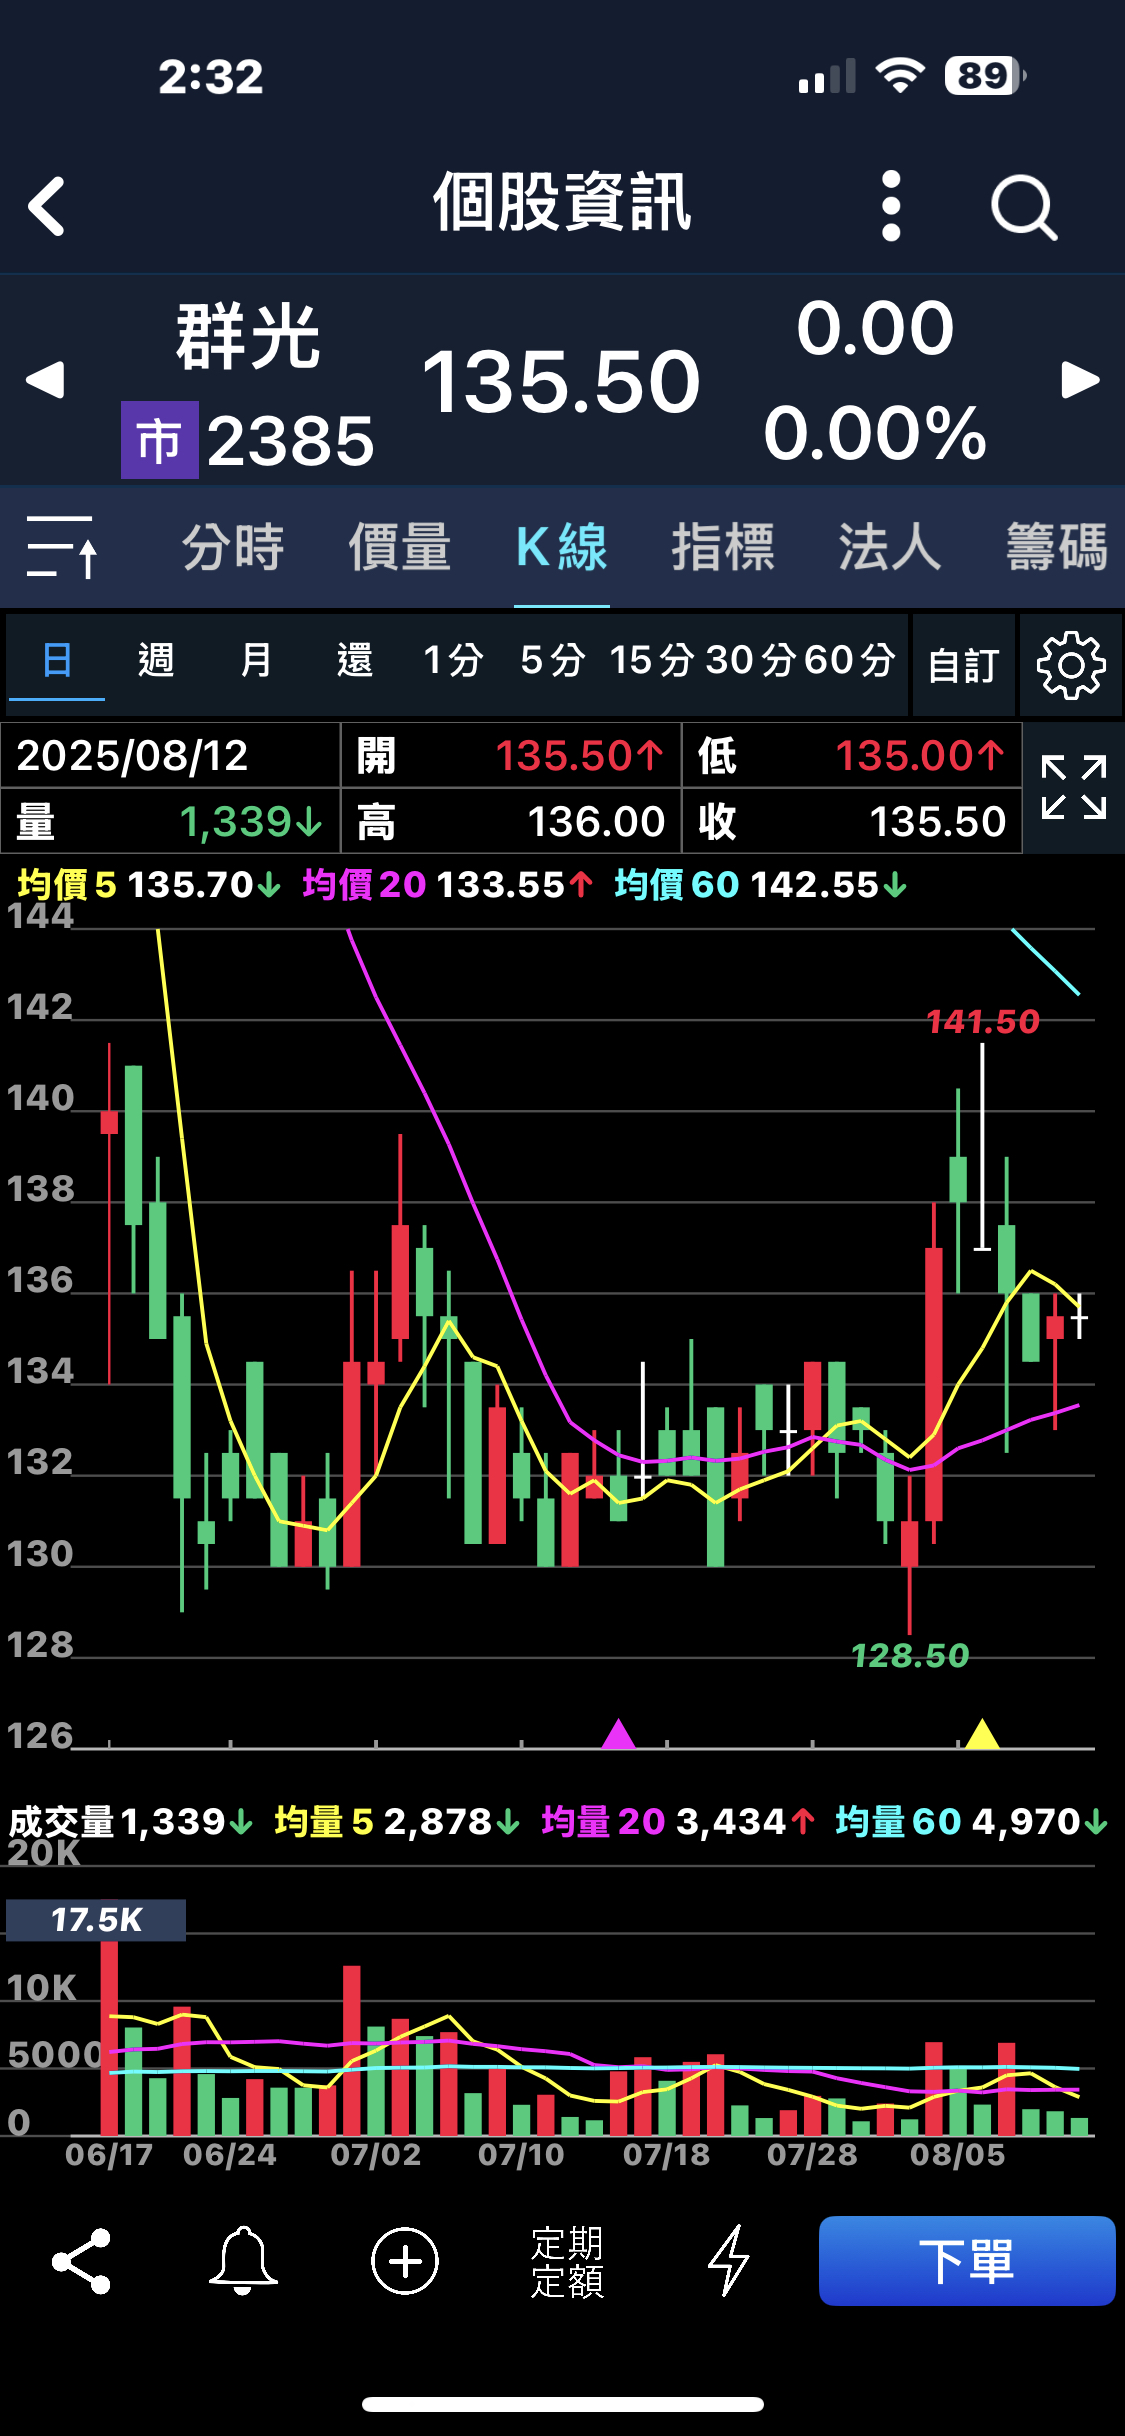Switch to the 價量 tab
This screenshot has height=2436, width=1125.
point(399,547)
